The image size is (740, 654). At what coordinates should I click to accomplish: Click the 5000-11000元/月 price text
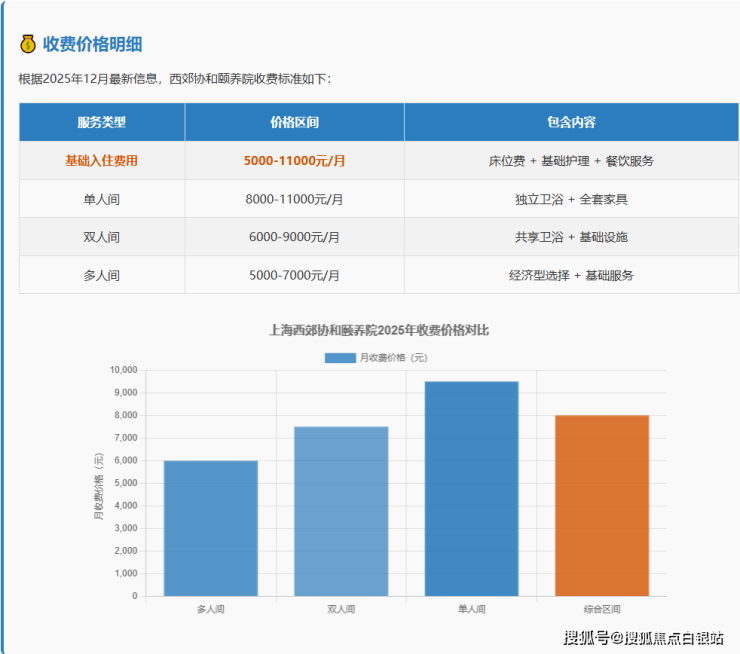[294, 160]
